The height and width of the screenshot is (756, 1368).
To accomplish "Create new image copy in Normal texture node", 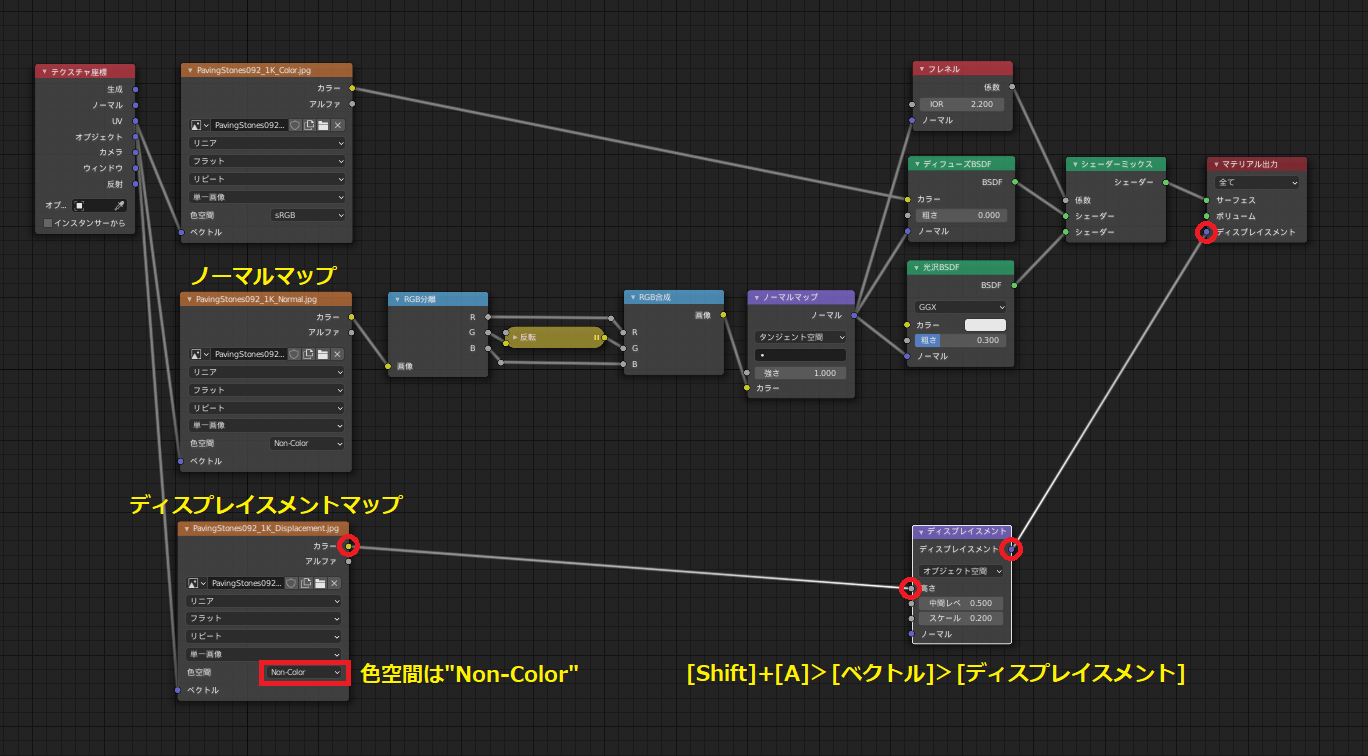I will [x=309, y=354].
